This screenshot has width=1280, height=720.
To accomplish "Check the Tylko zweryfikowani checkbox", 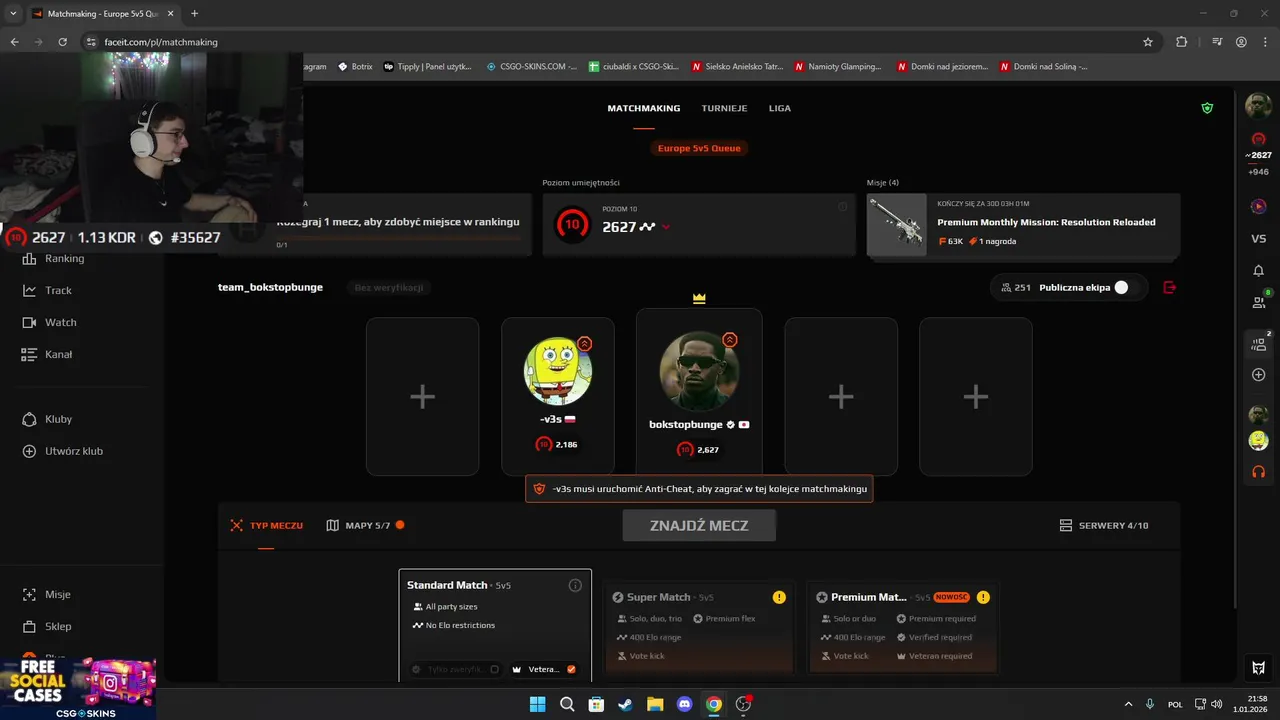I will tap(495, 669).
